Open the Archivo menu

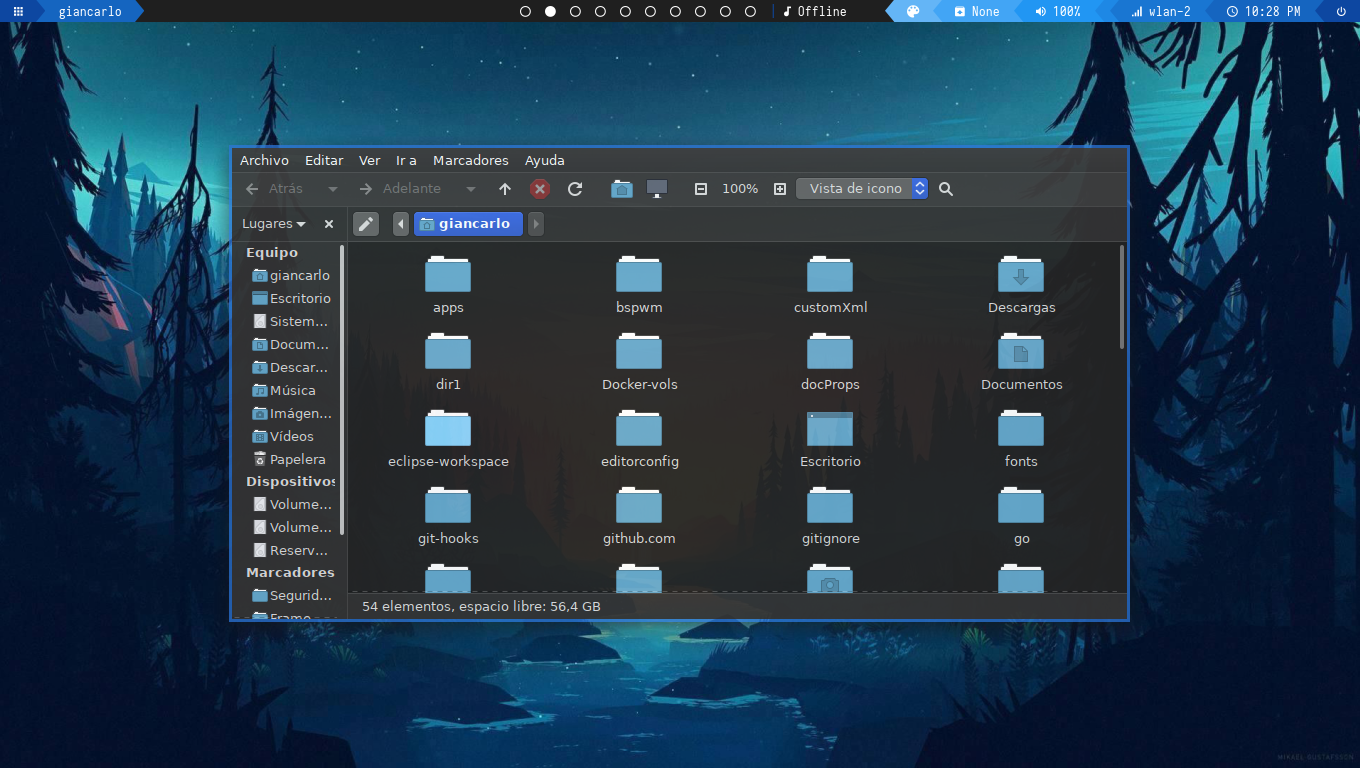(x=264, y=160)
